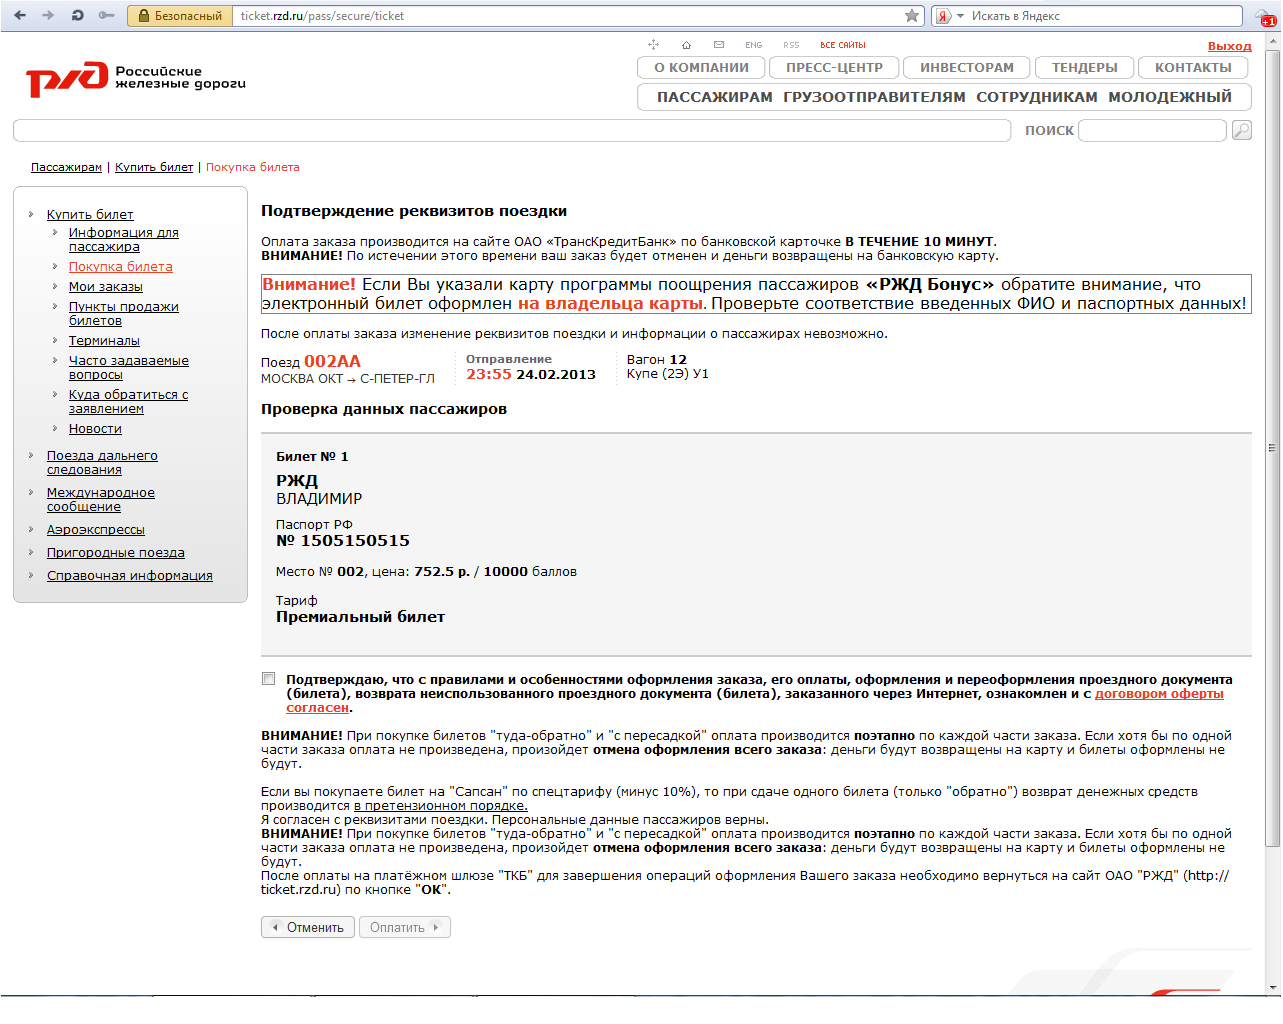Image resolution: width=1283 pixels, height=1024 pixels.
Task: Click the ПОИСК search input field
Action: coord(1152,130)
